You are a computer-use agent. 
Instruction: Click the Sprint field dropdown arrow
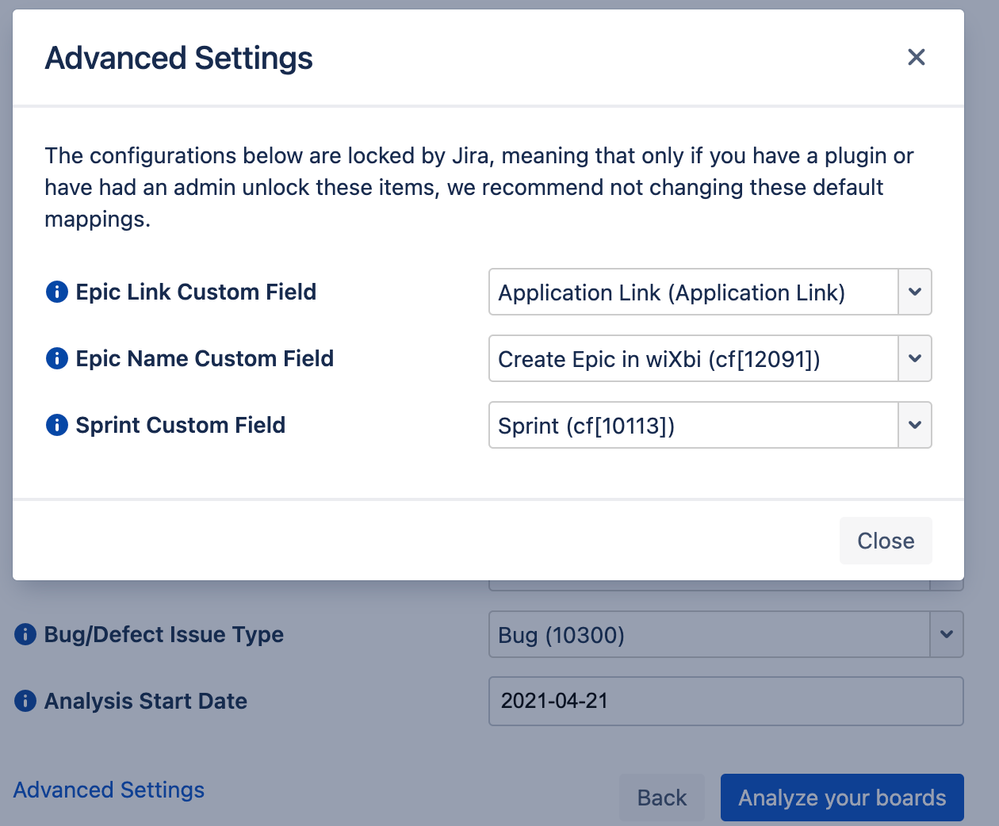(x=915, y=425)
